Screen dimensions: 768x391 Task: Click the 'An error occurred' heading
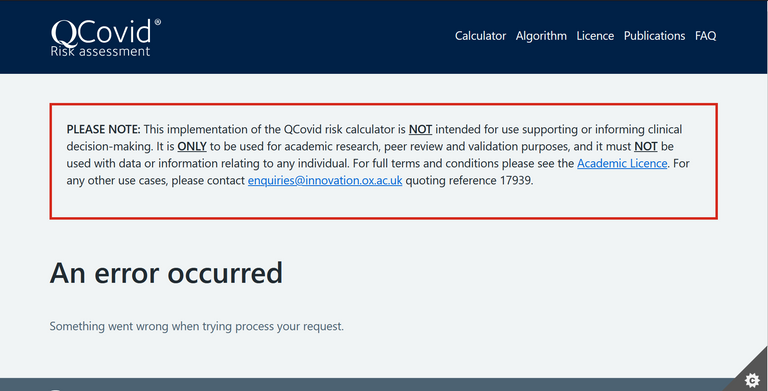166,272
